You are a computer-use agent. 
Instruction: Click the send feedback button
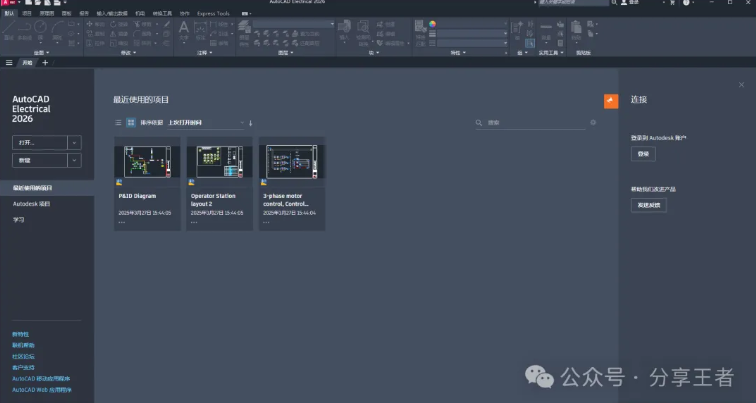[x=649, y=205]
